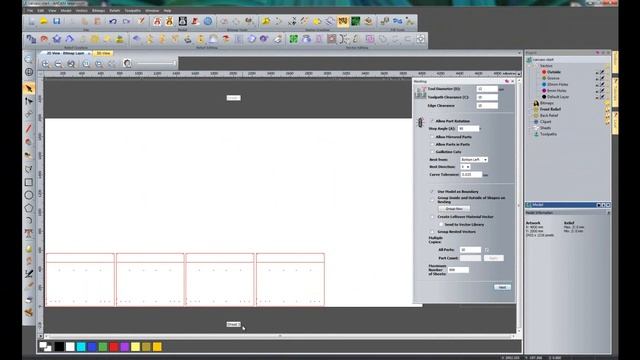Enable Create Leftover Material Vector checkbox
This screenshot has width=640, height=360.
[x=432, y=217]
